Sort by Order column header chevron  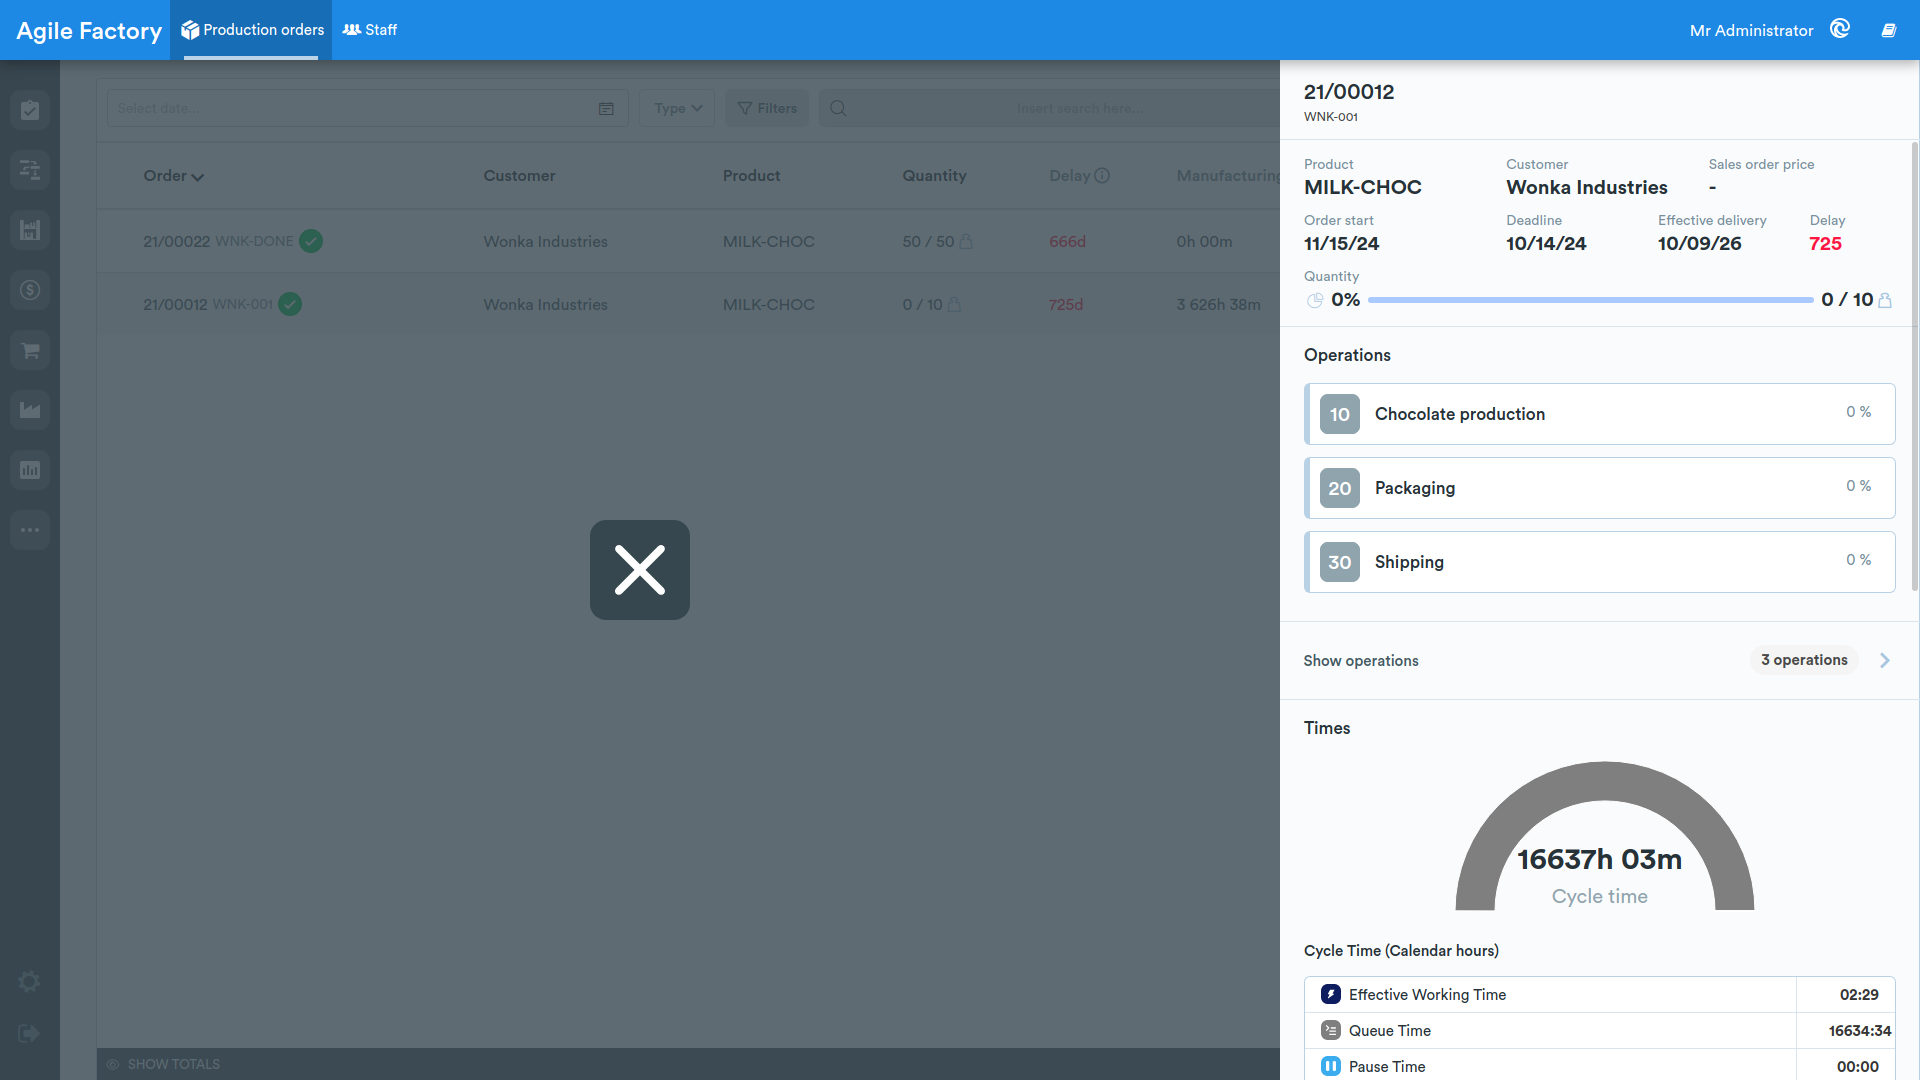pos(198,177)
